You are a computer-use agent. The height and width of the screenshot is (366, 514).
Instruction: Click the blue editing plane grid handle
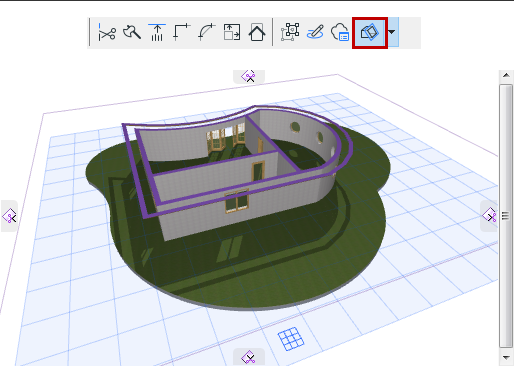291,339
